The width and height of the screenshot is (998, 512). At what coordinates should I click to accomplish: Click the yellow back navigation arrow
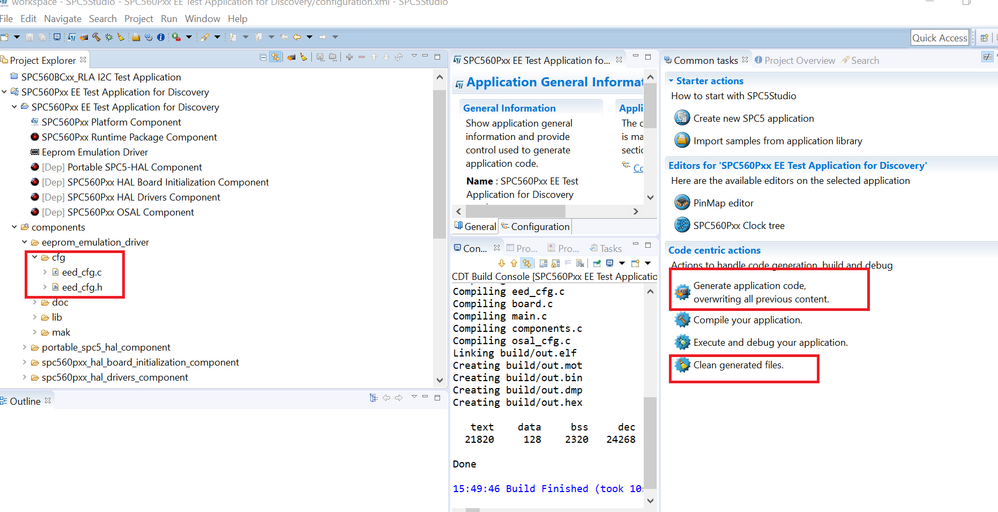coord(297,37)
